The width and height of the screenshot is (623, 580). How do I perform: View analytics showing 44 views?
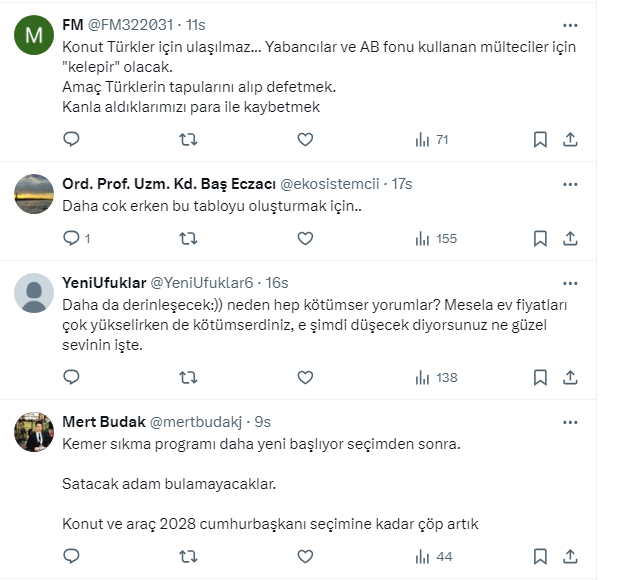(x=434, y=556)
